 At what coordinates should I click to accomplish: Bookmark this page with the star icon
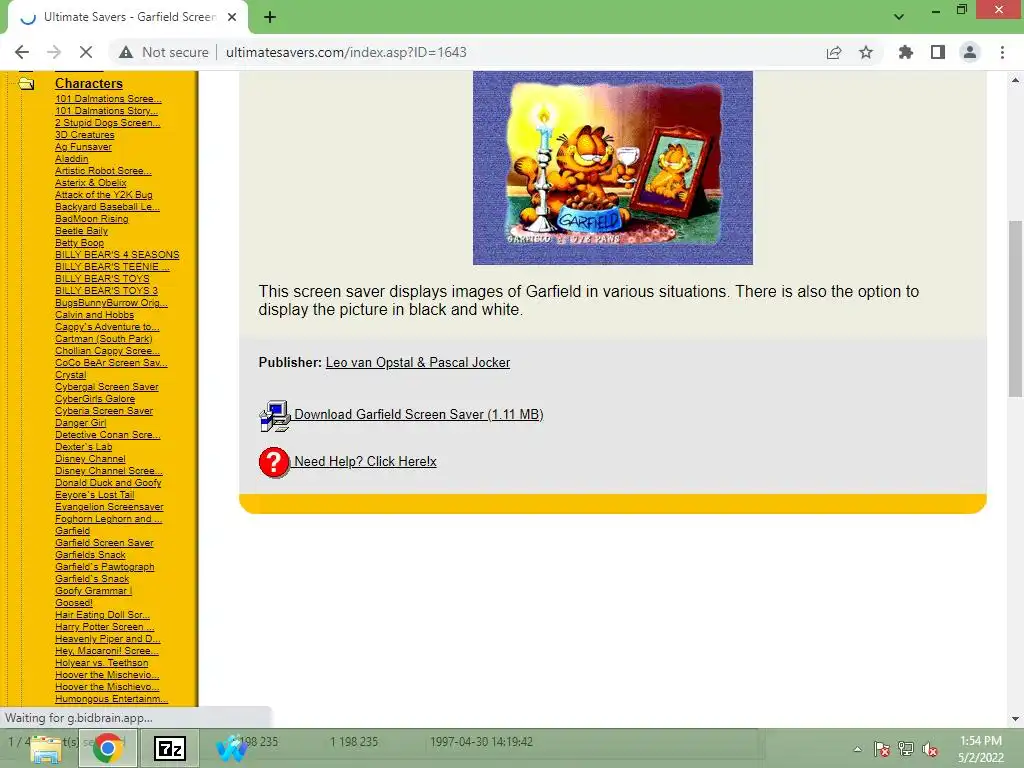866,52
